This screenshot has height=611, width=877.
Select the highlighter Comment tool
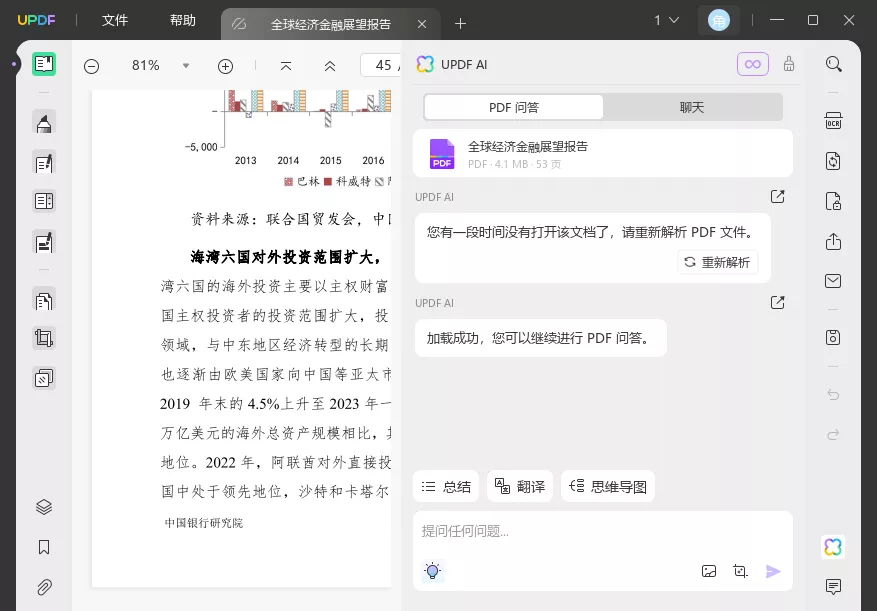44,123
